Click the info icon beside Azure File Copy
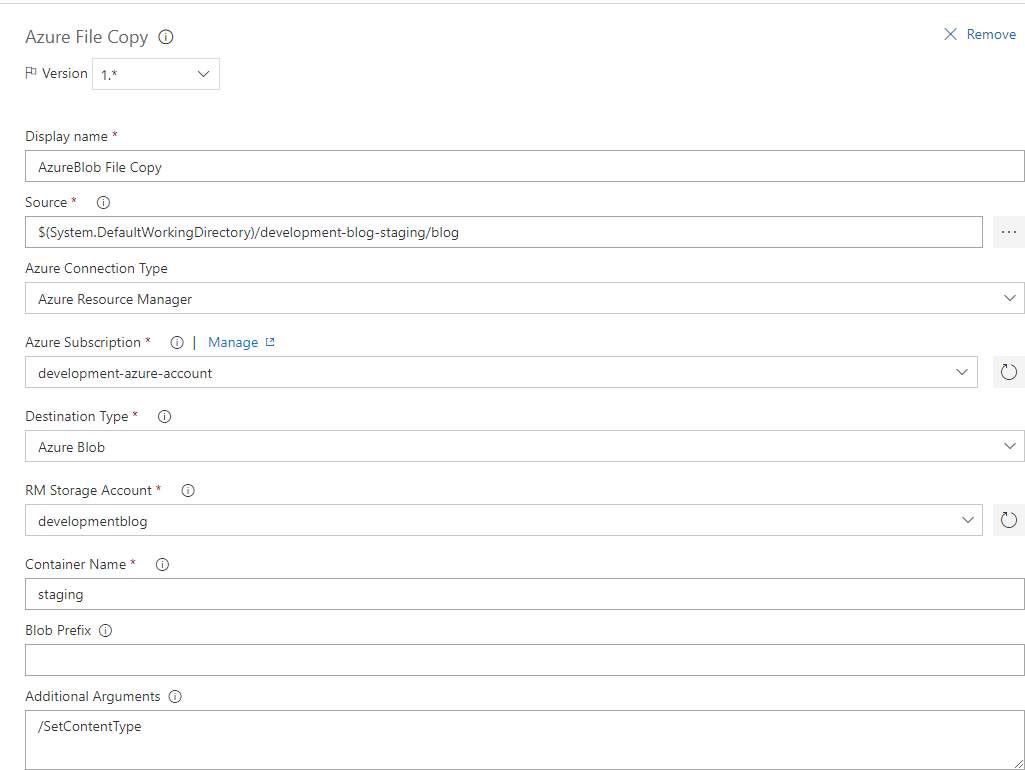Image resolution: width=1025 pixels, height=770 pixels. (x=167, y=37)
